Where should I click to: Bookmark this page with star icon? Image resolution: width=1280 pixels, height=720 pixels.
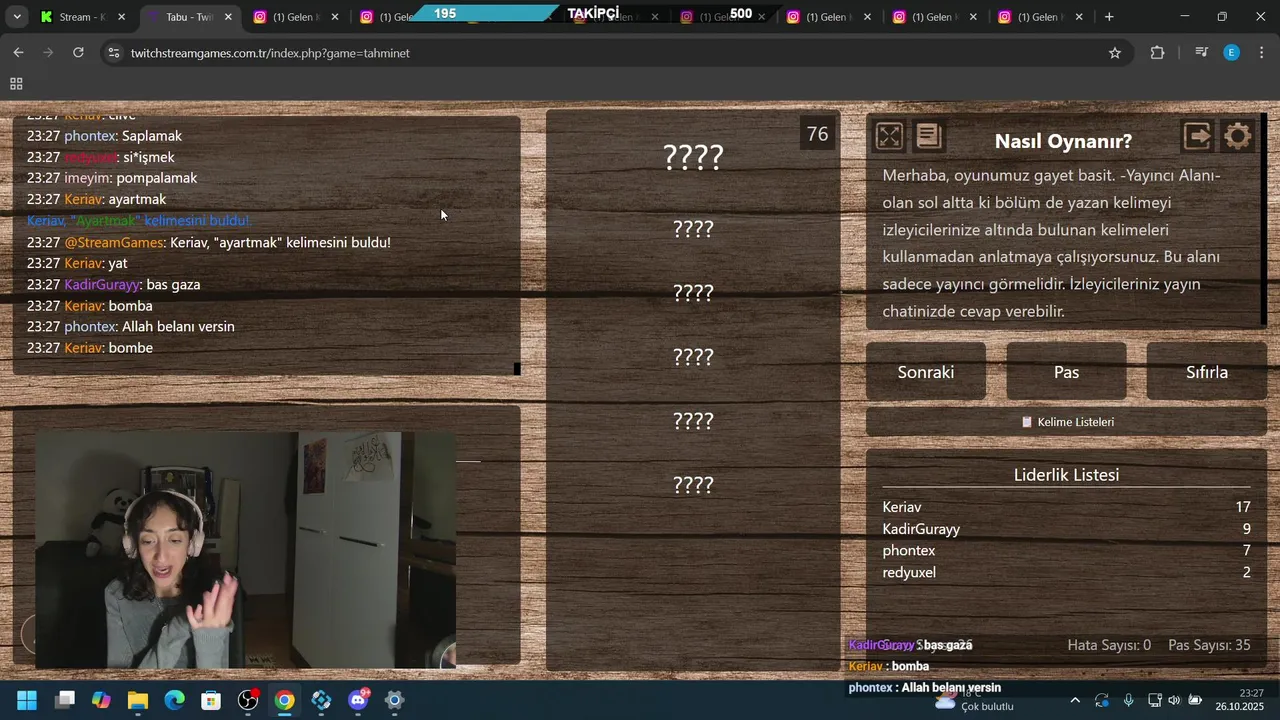point(1115,53)
